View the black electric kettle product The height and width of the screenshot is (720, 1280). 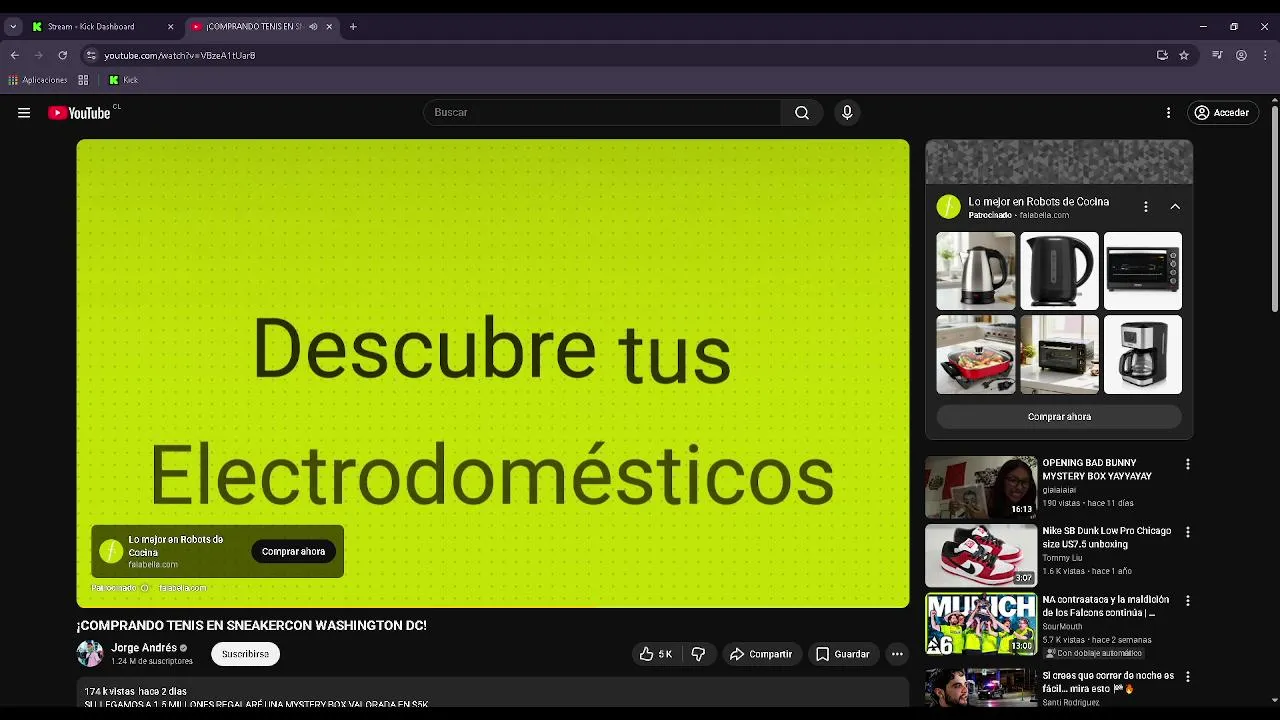(x=1059, y=271)
